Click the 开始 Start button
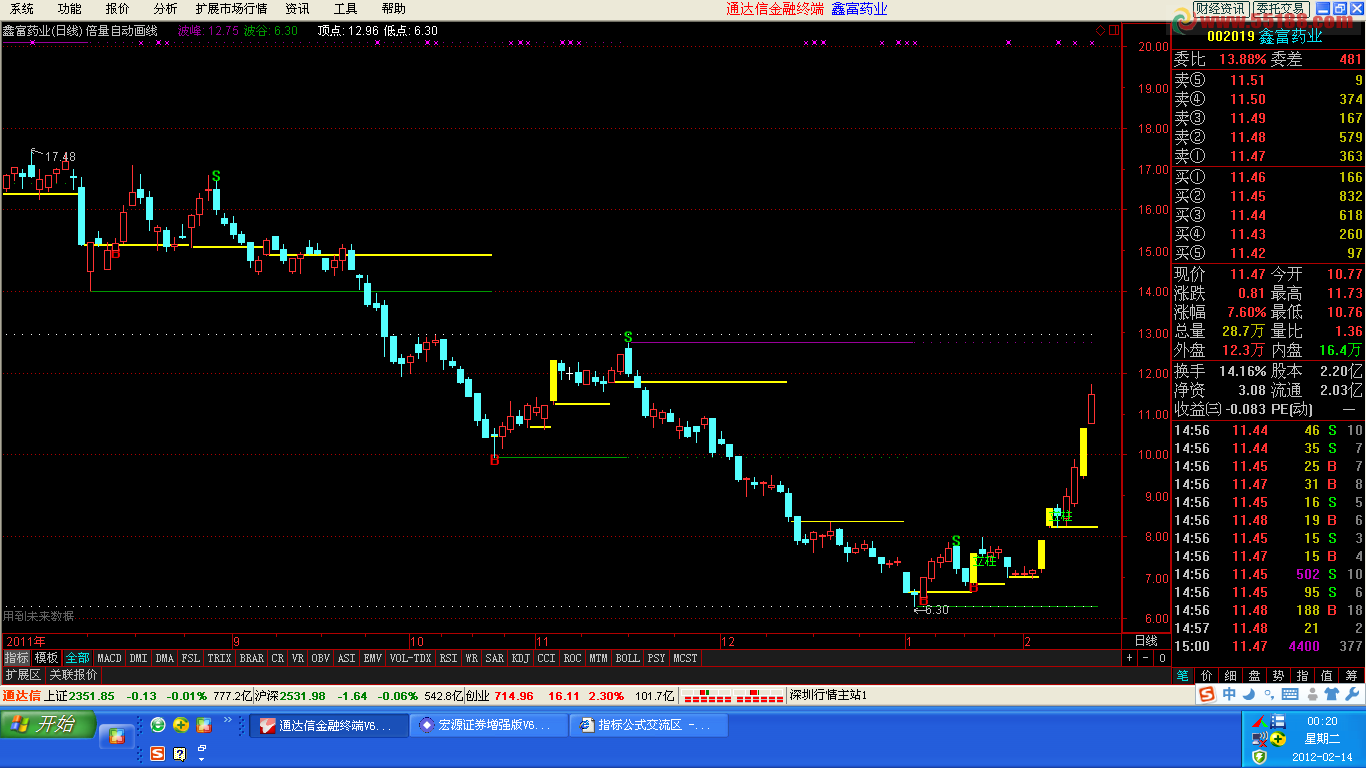 [x=48, y=724]
